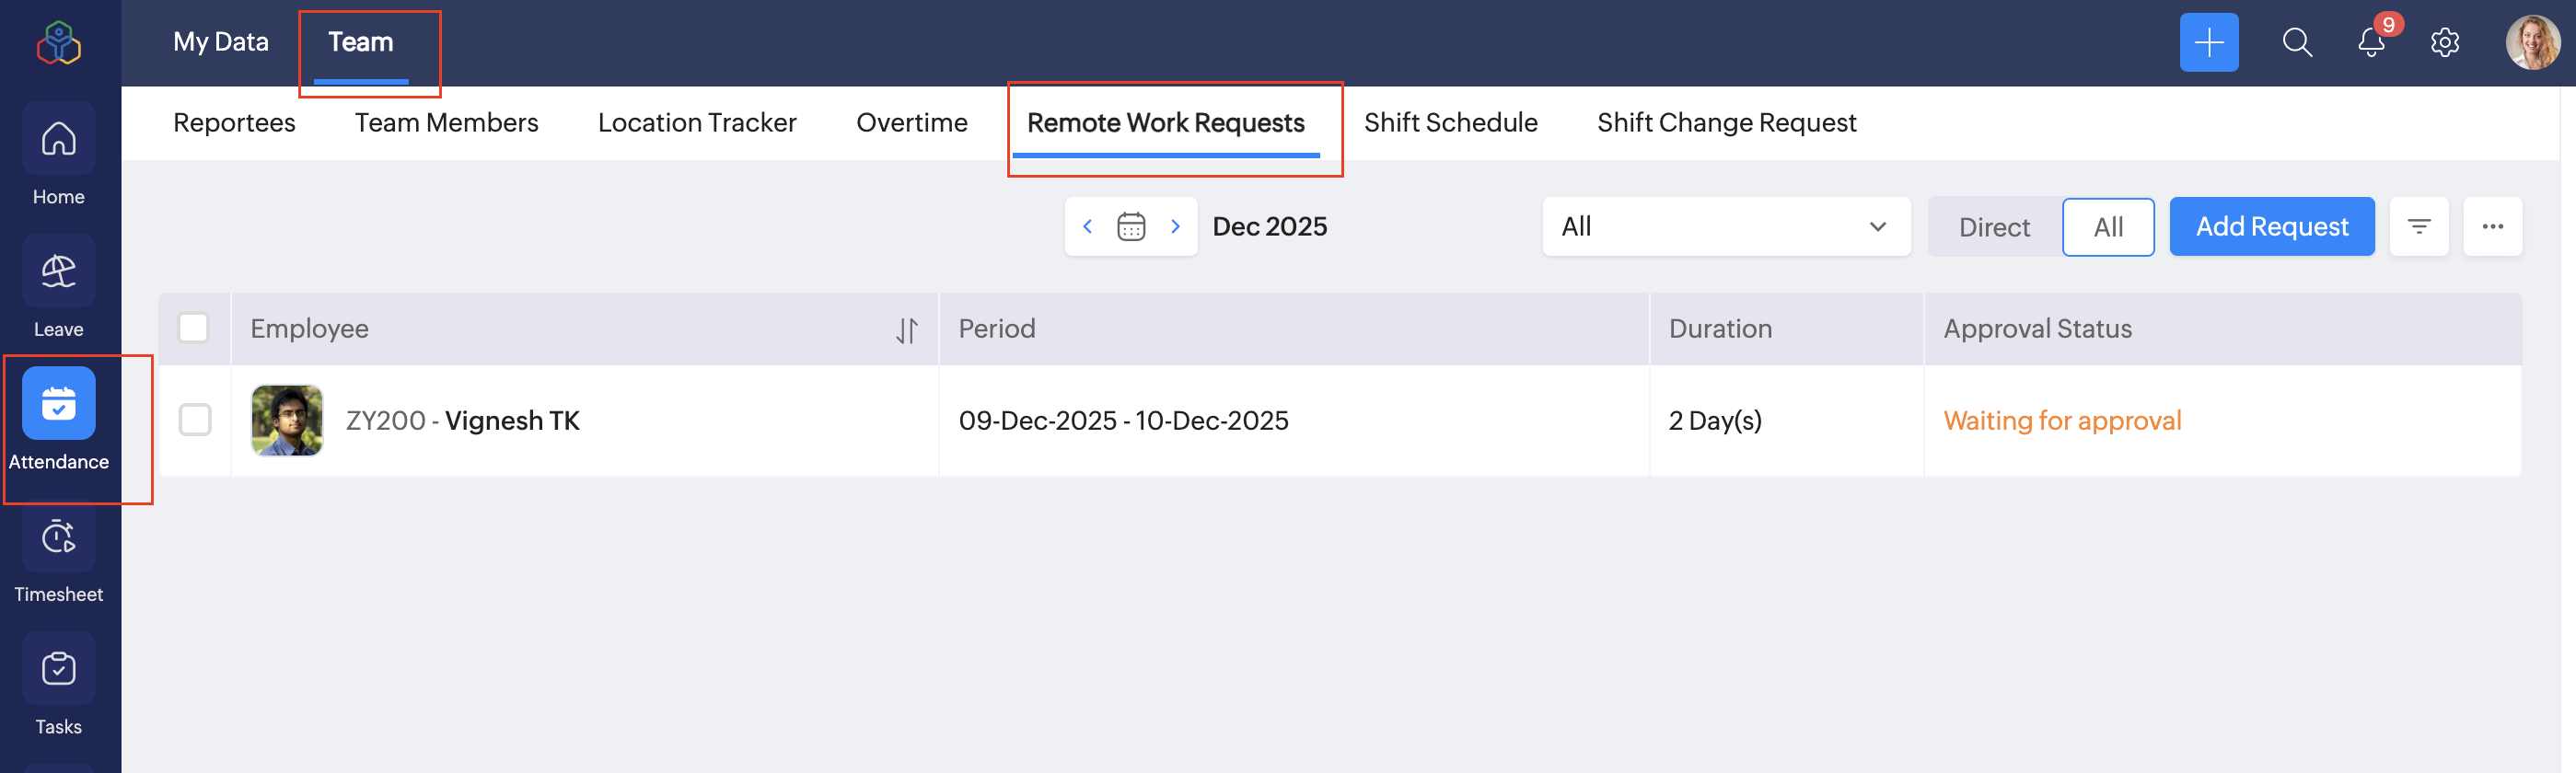Open the filter icon beside Add Request
This screenshot has height=773, width=2576.
(x=2418, y=227)
